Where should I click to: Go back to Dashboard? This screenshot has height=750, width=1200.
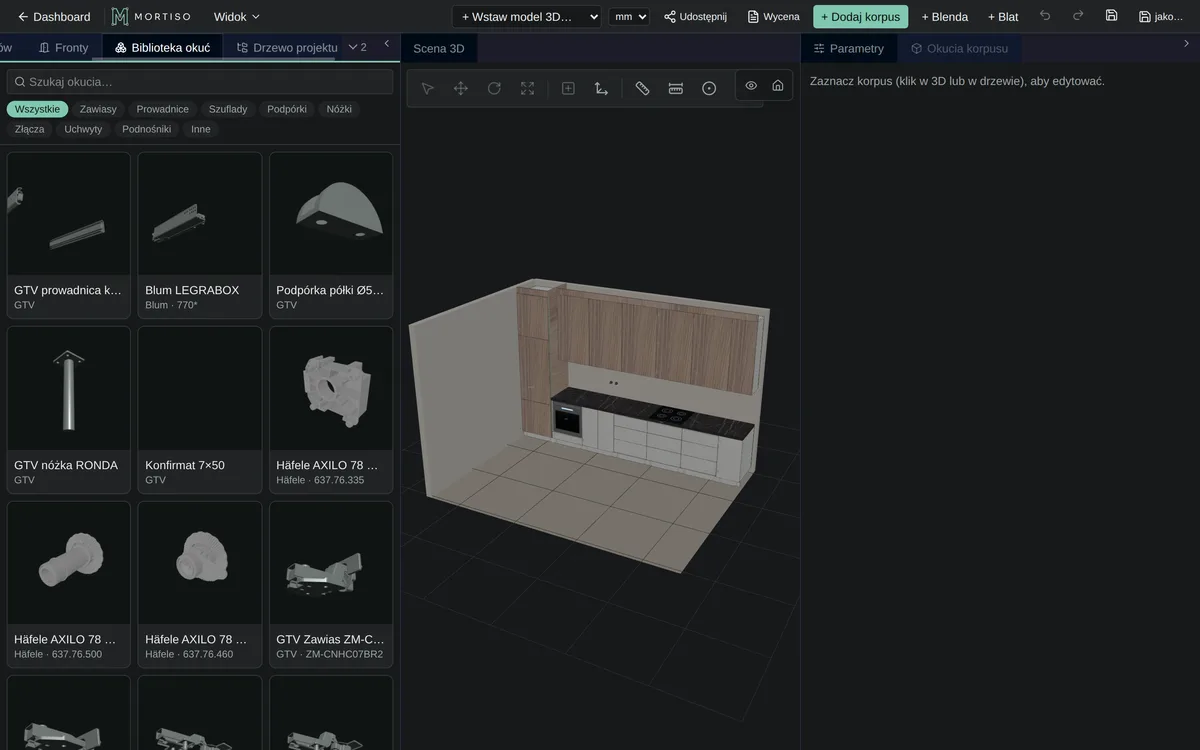point(54,16)
